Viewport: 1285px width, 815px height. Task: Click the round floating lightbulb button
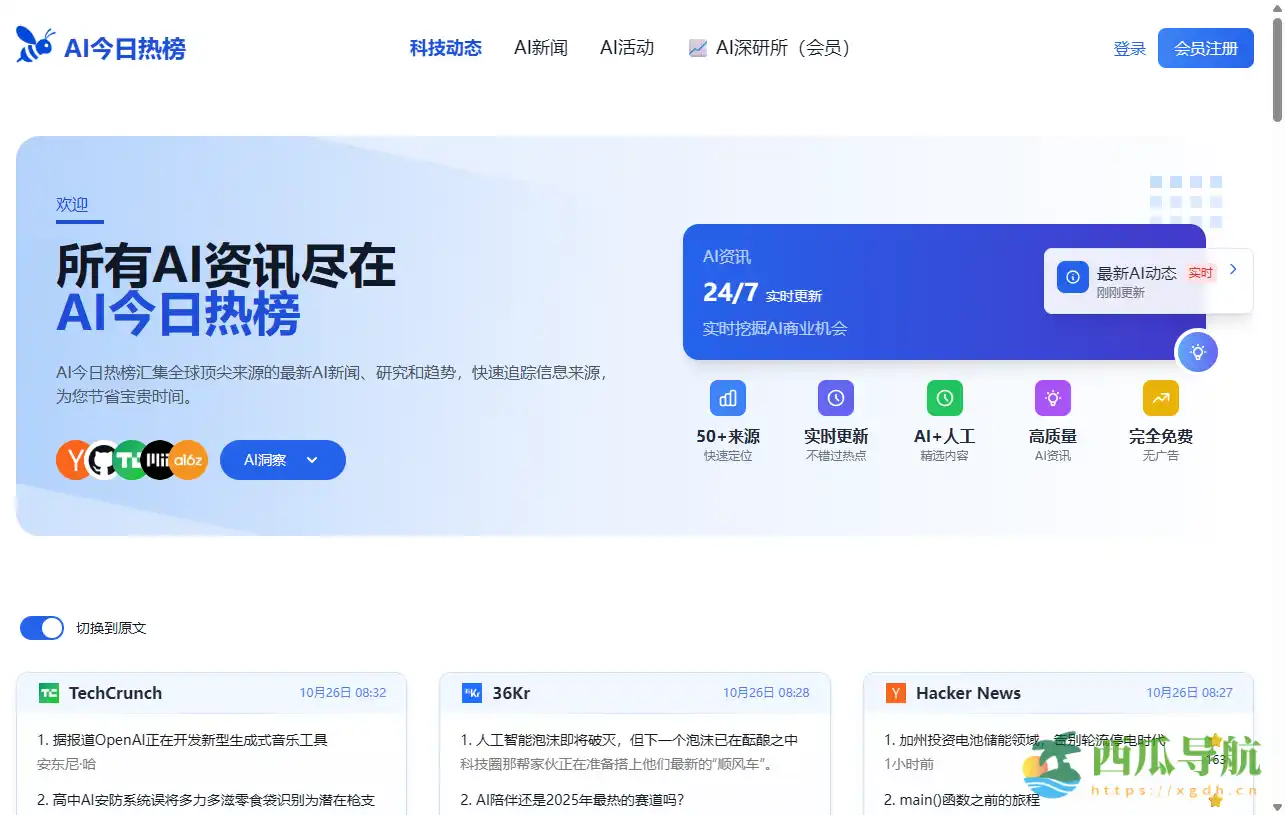[x=1197, y=352]
